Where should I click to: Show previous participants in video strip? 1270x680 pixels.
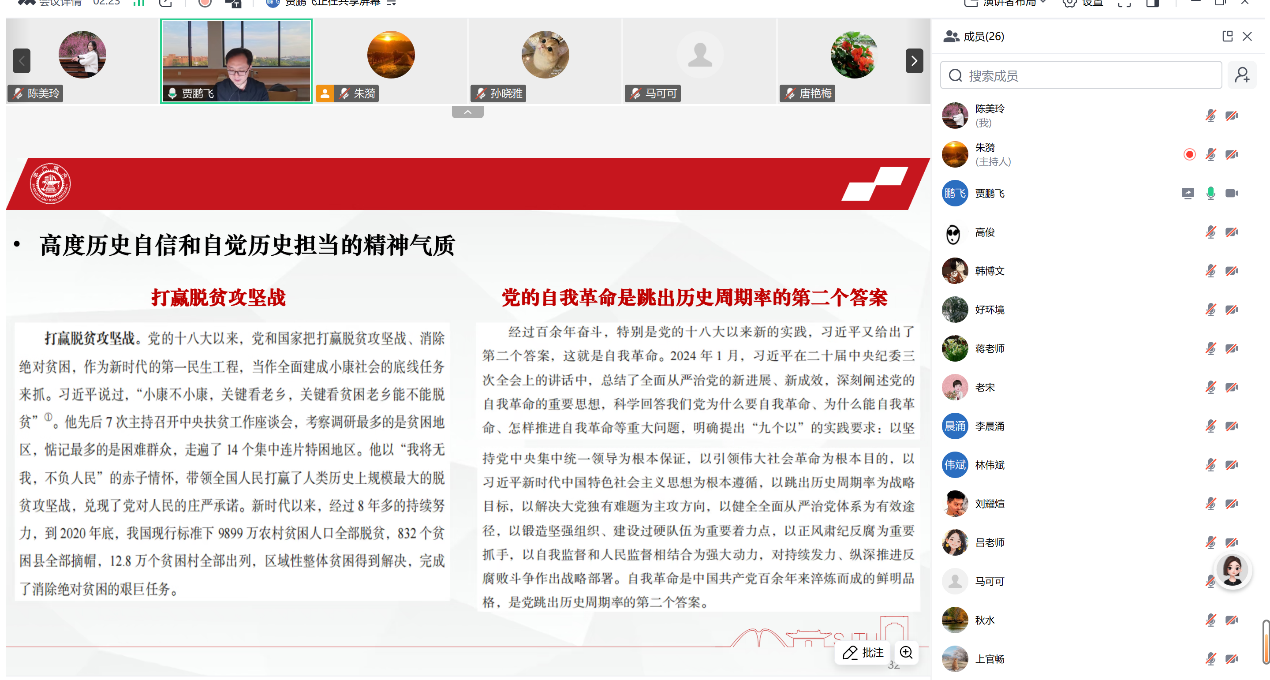click(21, 61)
